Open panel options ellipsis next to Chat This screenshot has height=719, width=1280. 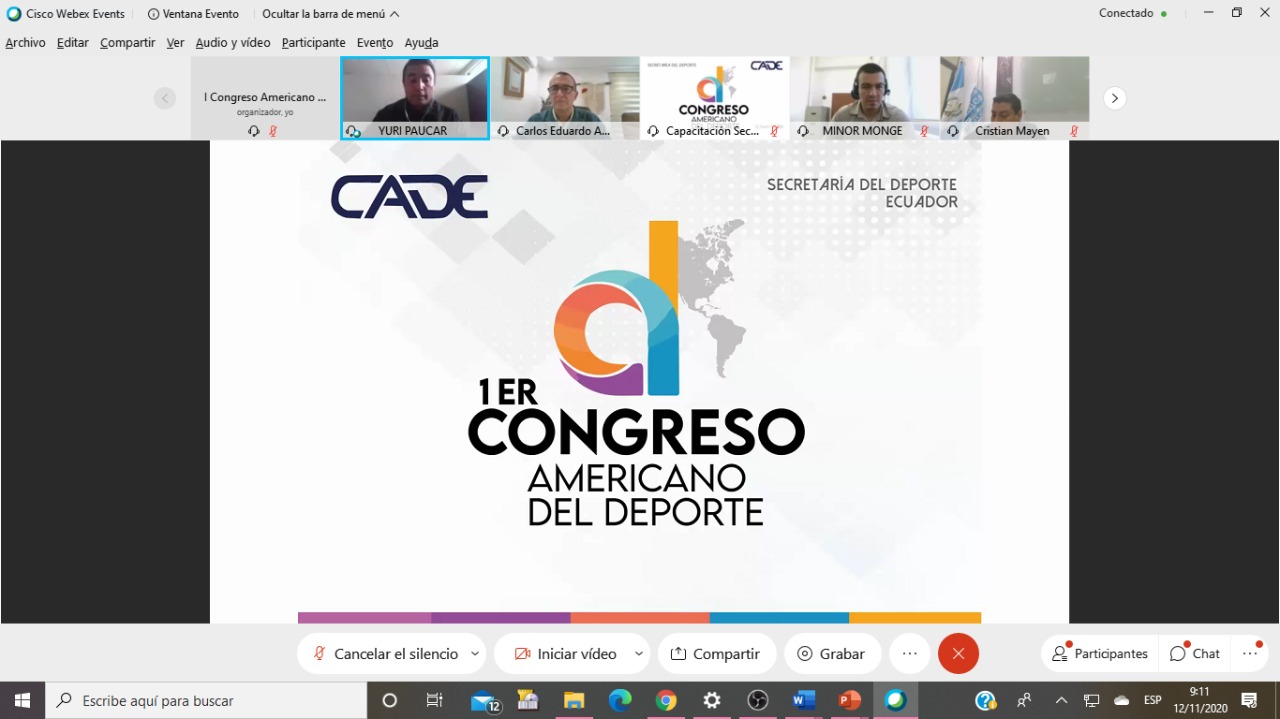[1250, 654]
